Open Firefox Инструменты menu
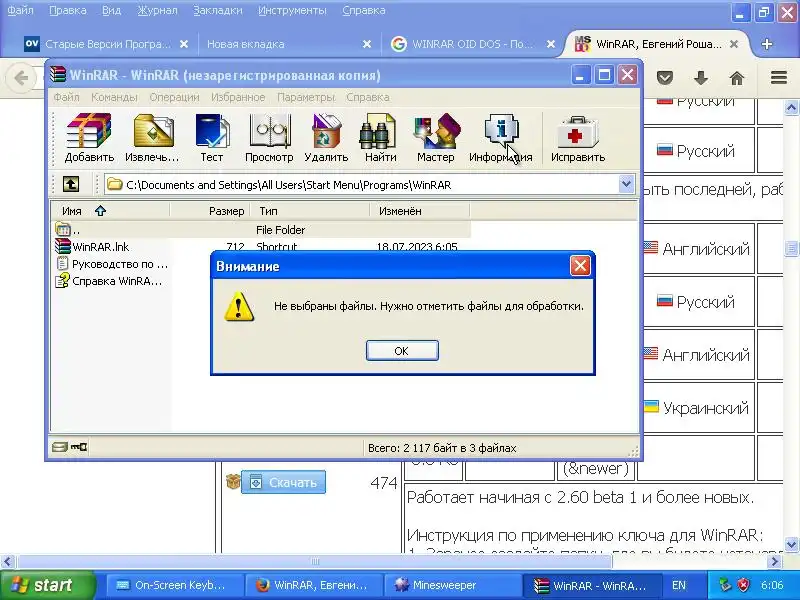 292,10
